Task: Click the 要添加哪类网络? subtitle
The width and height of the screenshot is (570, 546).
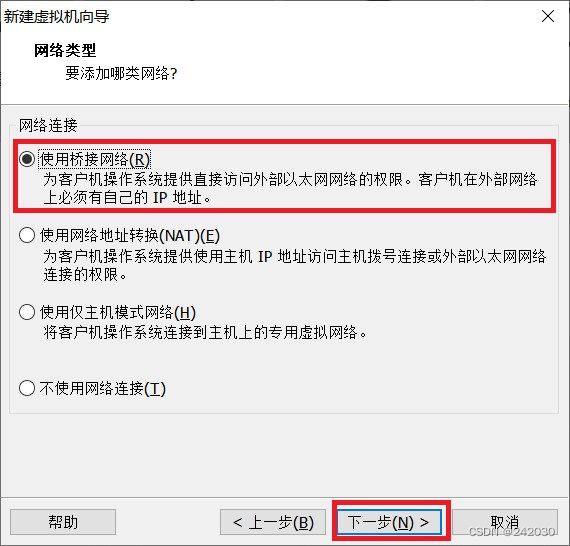Action: (x=121, y=73)
